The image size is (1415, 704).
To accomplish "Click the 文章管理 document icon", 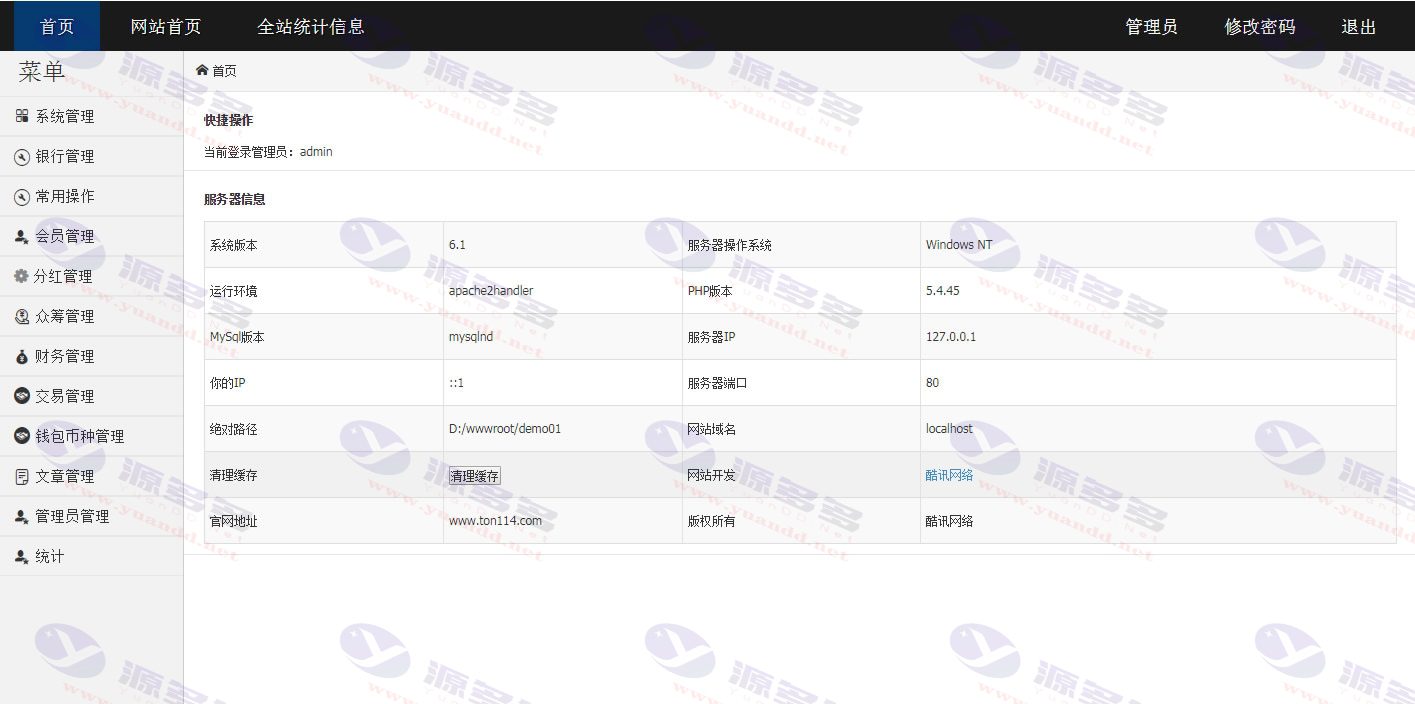I will [22, 477].
